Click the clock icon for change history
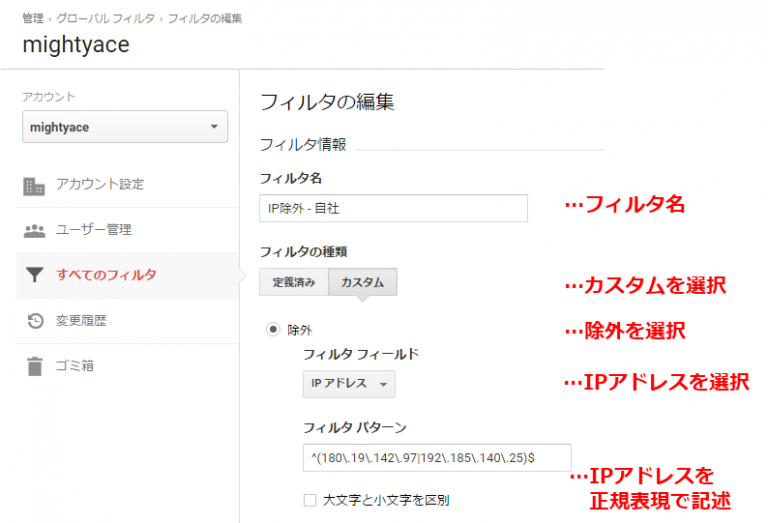This screenshot has height=523, width=768. (x=34, y=321)
